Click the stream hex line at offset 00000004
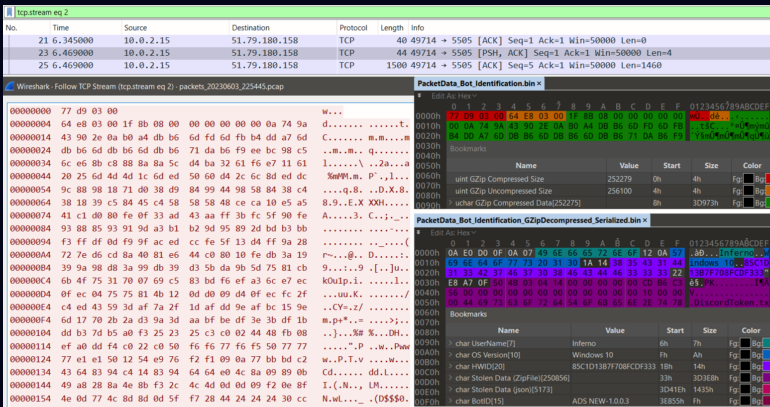 coord(210,124)
